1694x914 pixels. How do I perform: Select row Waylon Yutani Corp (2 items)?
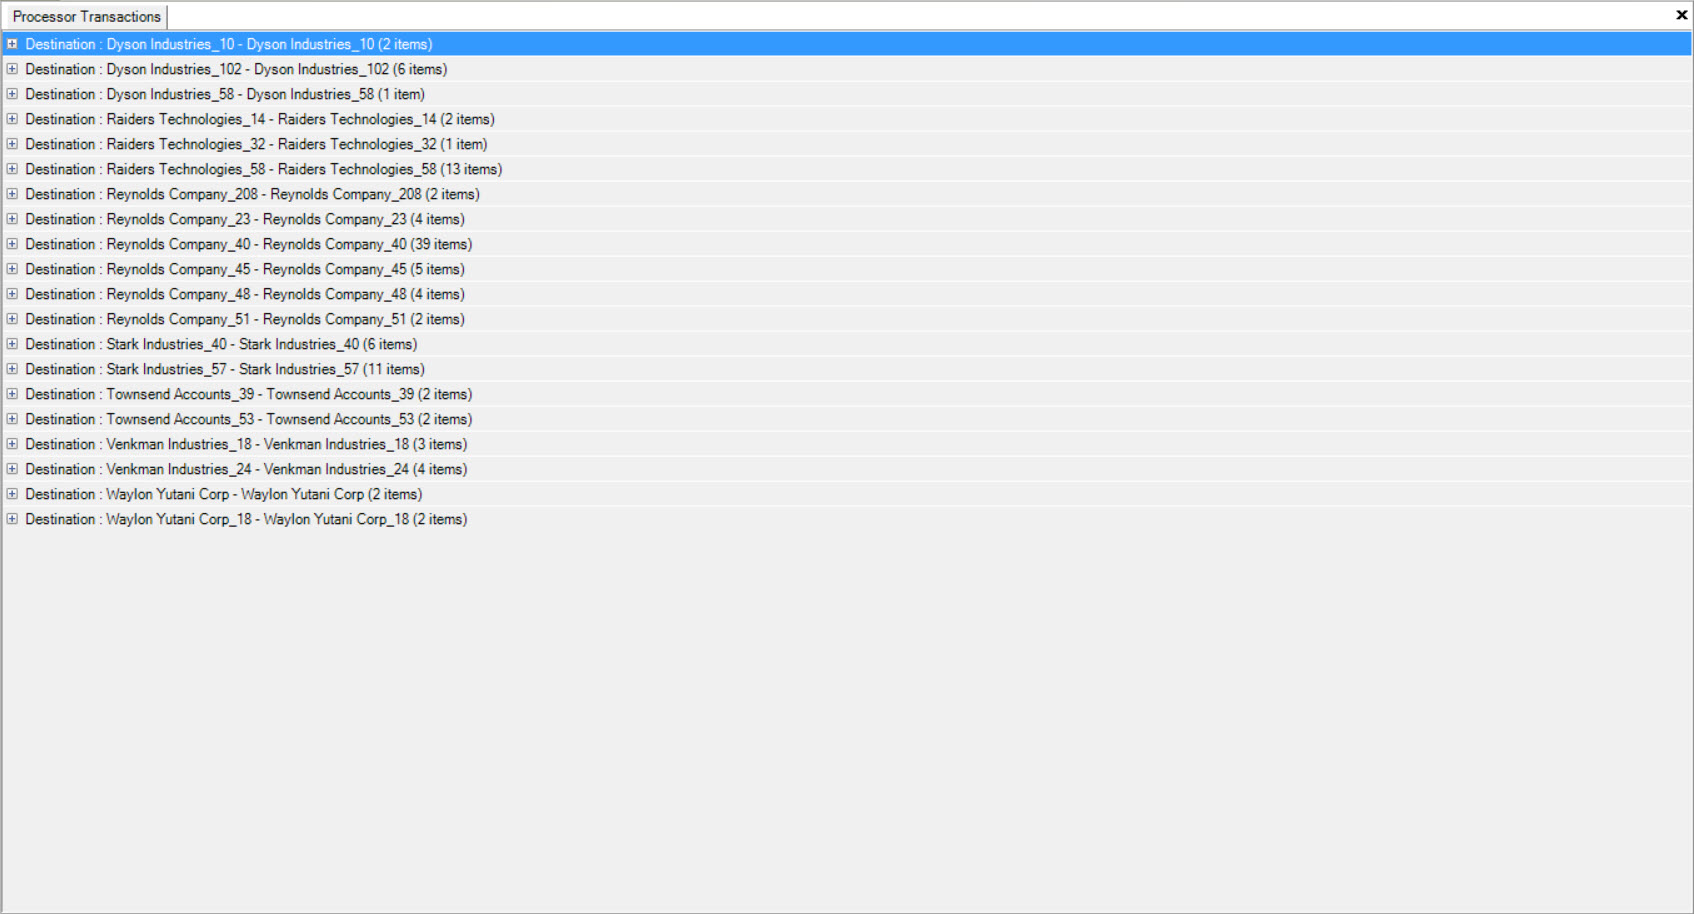[x=847, y=494]
